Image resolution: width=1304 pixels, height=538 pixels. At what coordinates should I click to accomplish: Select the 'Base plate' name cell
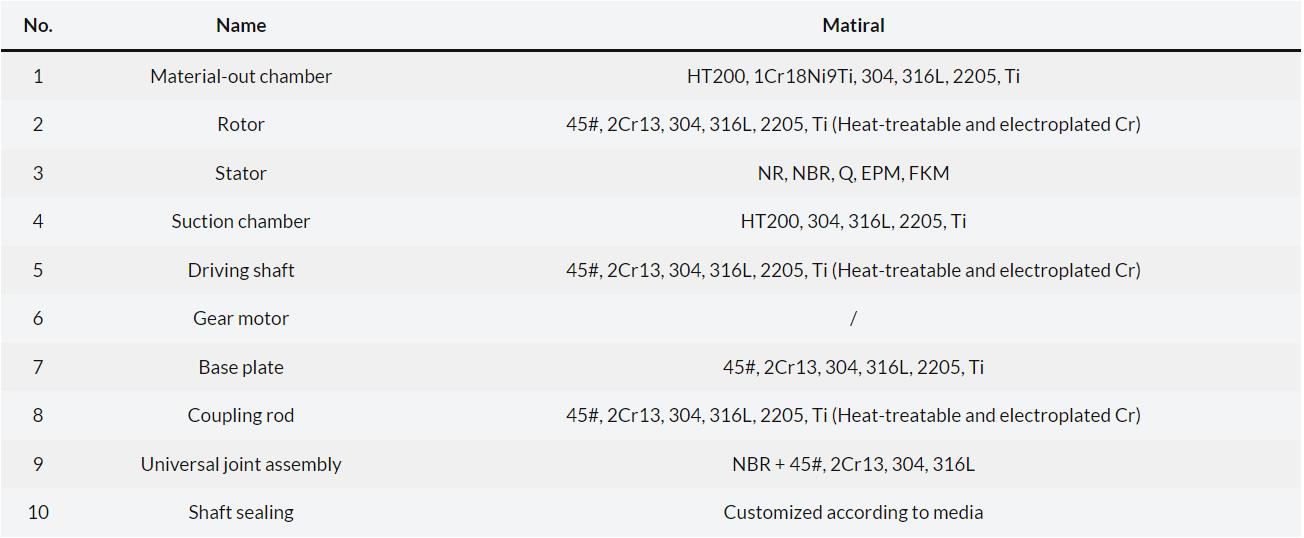coord(241,367)
